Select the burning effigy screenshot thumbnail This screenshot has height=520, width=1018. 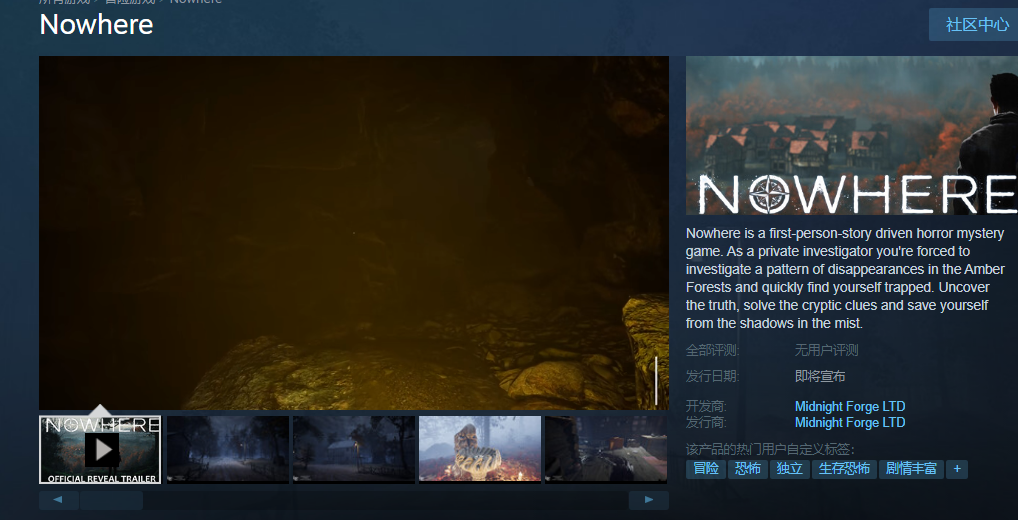coord(480,449)
